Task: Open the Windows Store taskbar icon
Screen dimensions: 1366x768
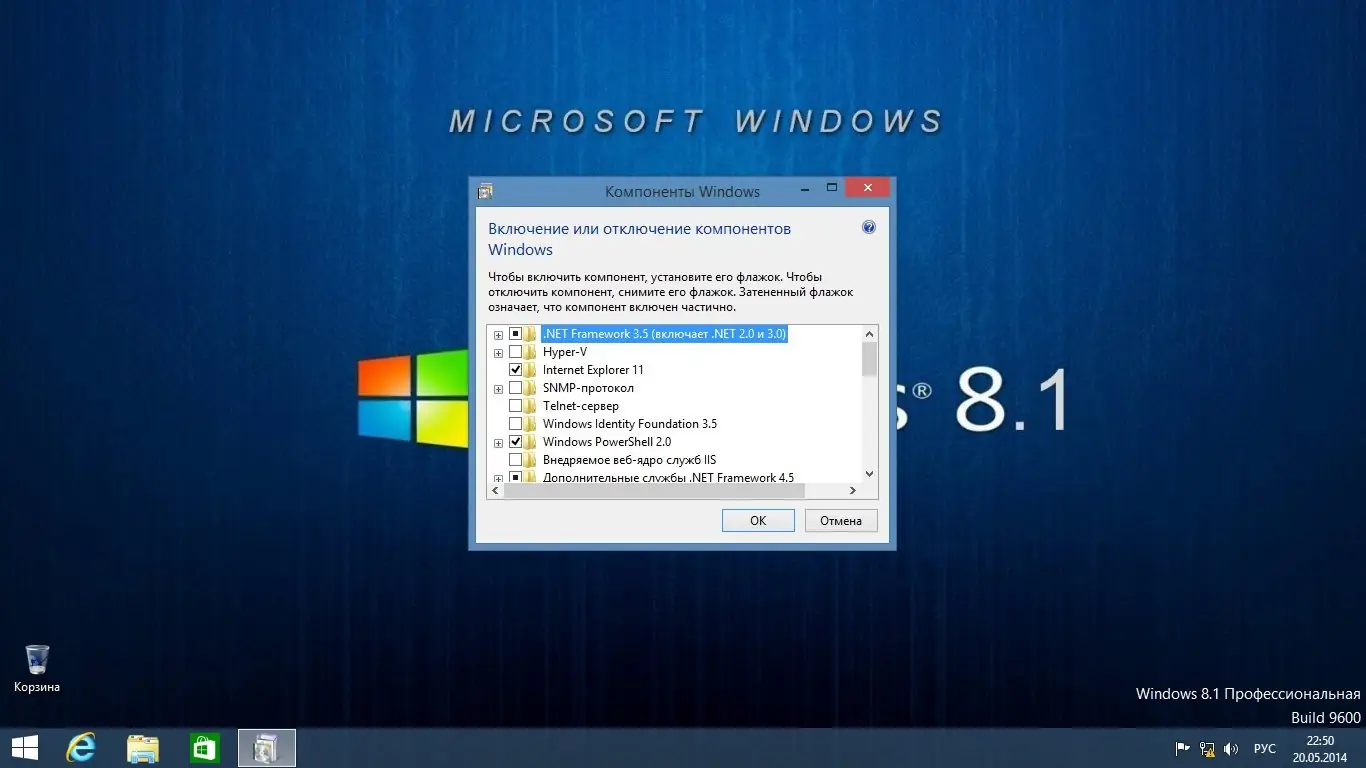Action: pos(205,748)
